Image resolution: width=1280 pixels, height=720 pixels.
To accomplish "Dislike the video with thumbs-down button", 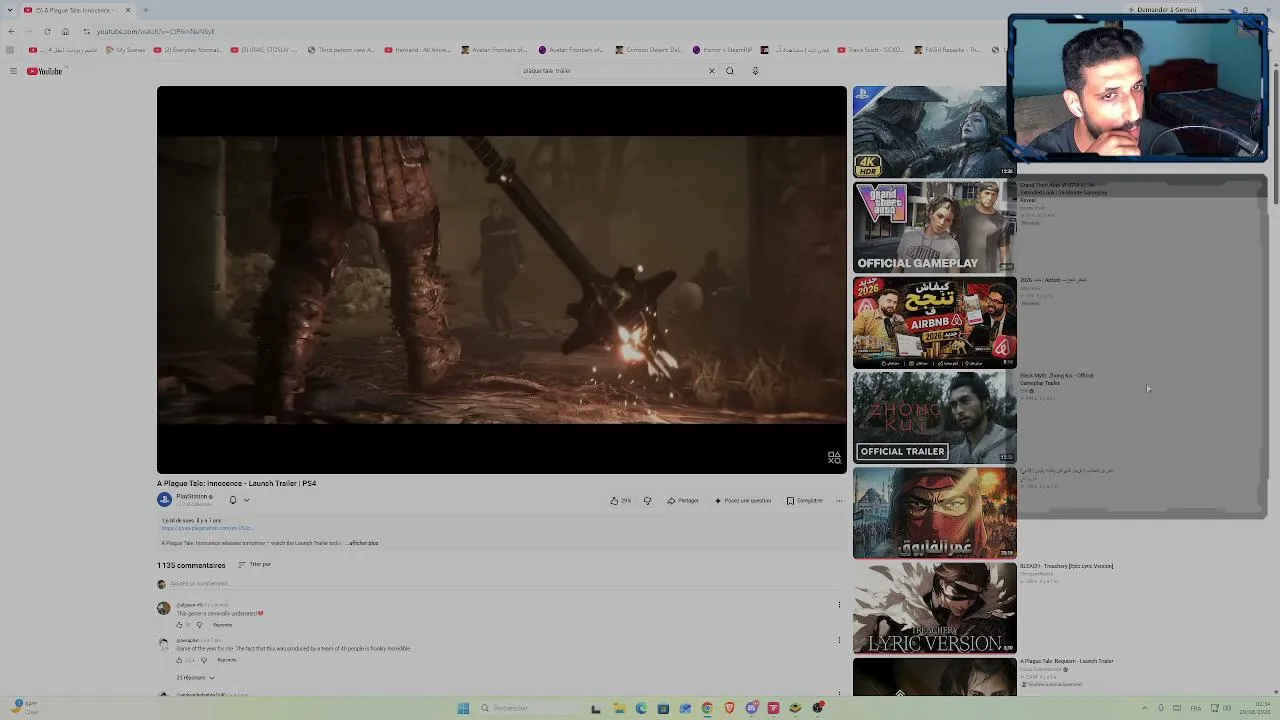I will [x=647, y=500].
